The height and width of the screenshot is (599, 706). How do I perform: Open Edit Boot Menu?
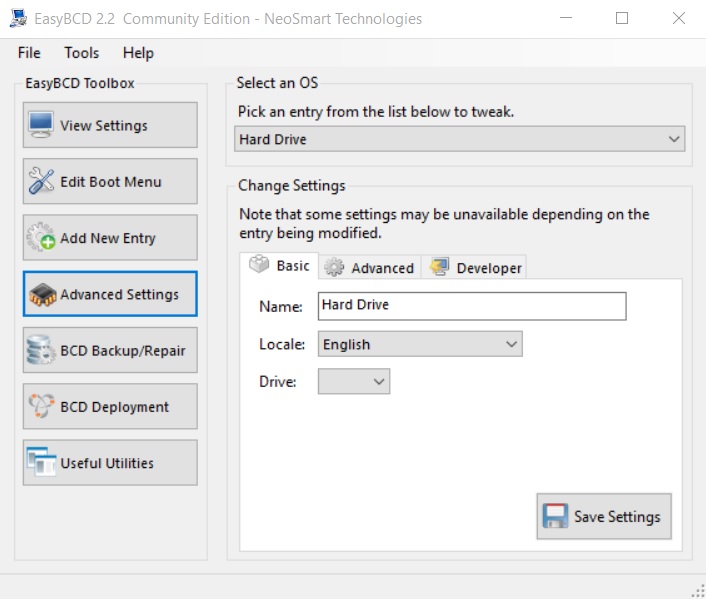(110, 181)
